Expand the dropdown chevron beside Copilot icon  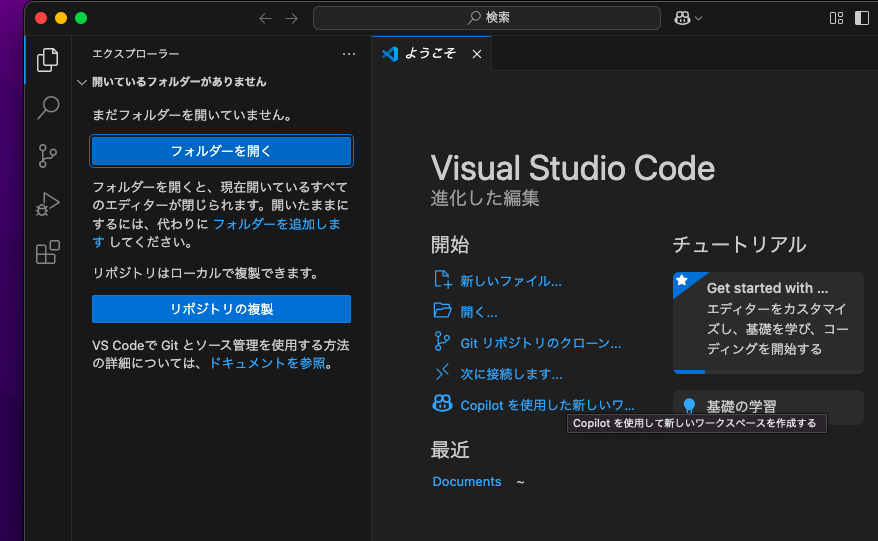point(698,18)
